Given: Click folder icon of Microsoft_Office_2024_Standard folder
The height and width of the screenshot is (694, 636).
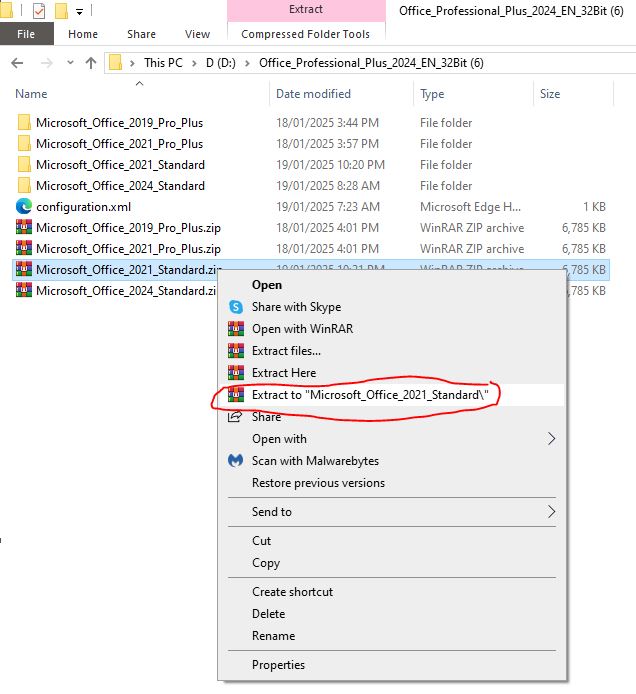Looking at the screenshot, I should pyautogui.click(x=24, y=185).
